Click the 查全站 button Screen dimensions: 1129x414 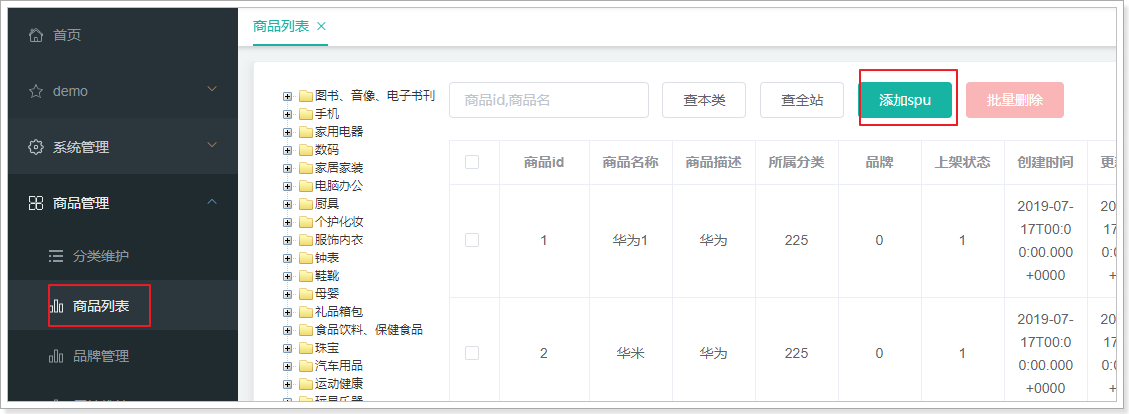(802, 100)
